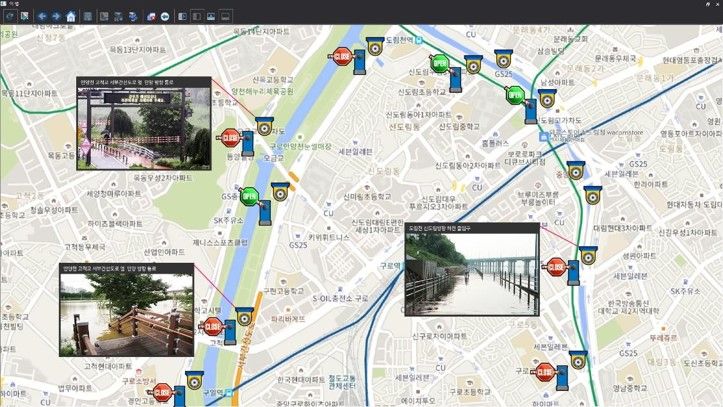723x407 pixels.
Task: Return to the home map view
Action: click(x=71, y=17)
